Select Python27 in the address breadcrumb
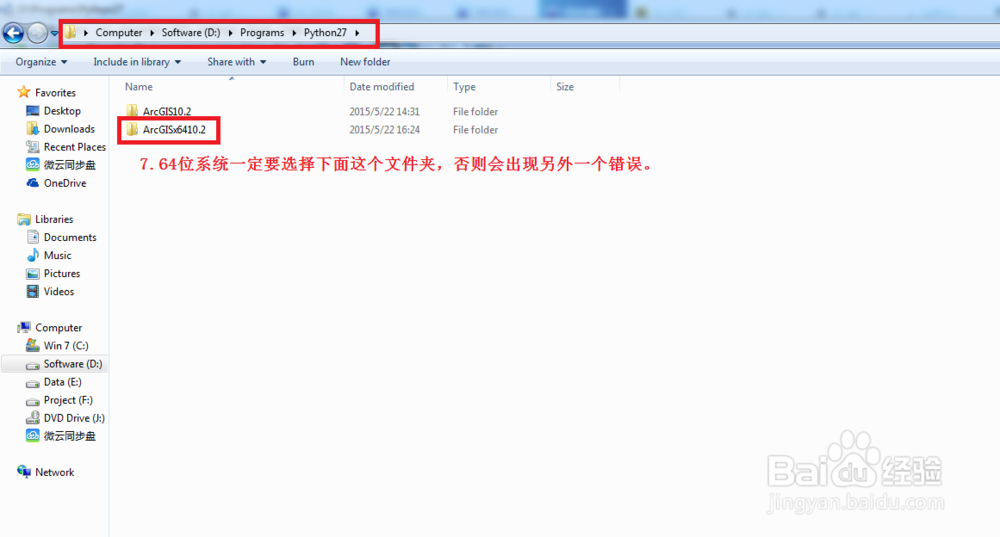Image resolution: width=1000 pixels, height=537 pixels. coord(325,33)
